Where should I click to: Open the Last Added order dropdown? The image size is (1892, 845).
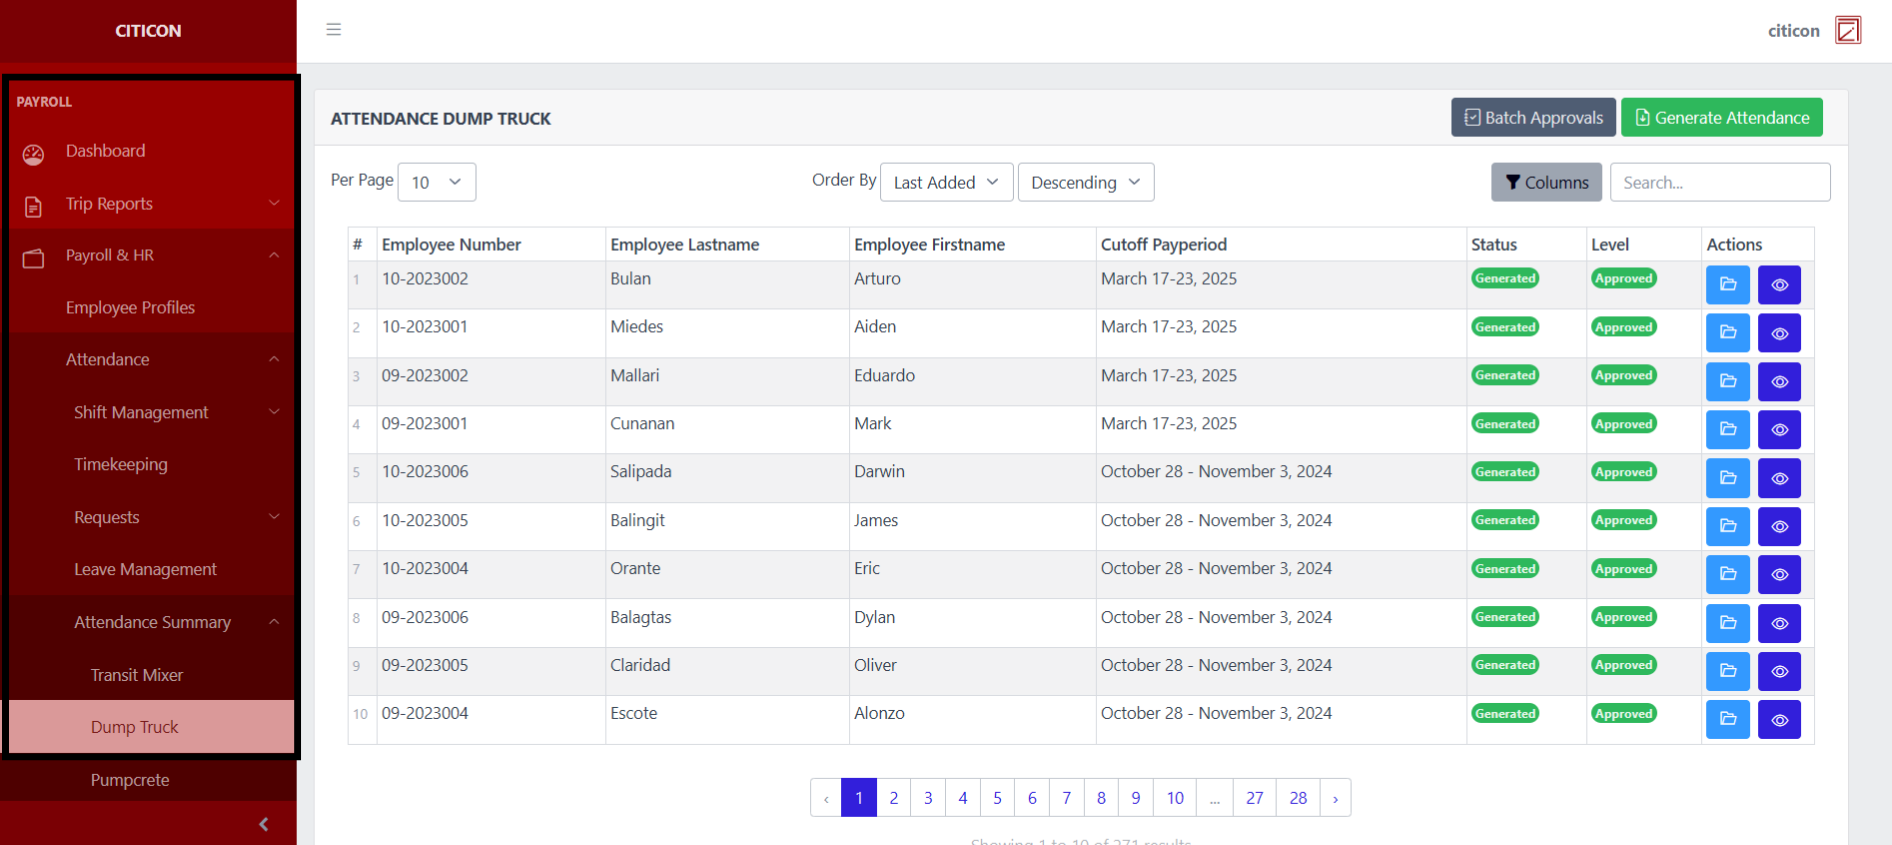pos(945,182)
